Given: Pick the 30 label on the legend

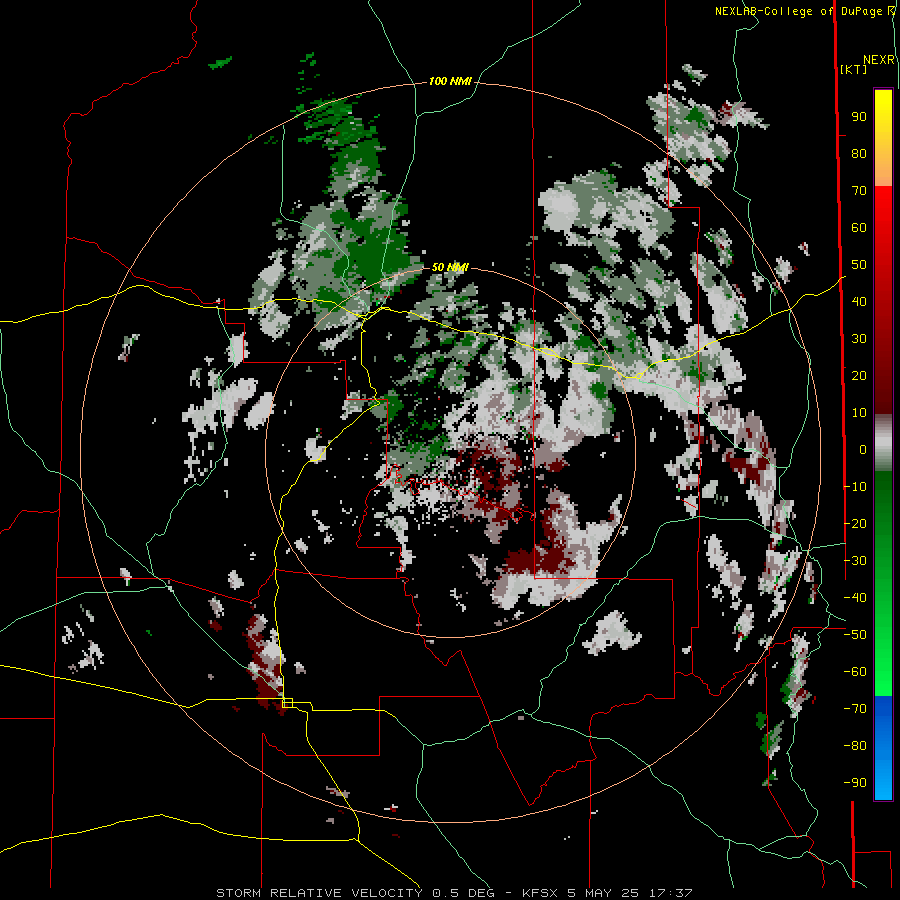Looking at the screenshot, I should pos(859,339).
